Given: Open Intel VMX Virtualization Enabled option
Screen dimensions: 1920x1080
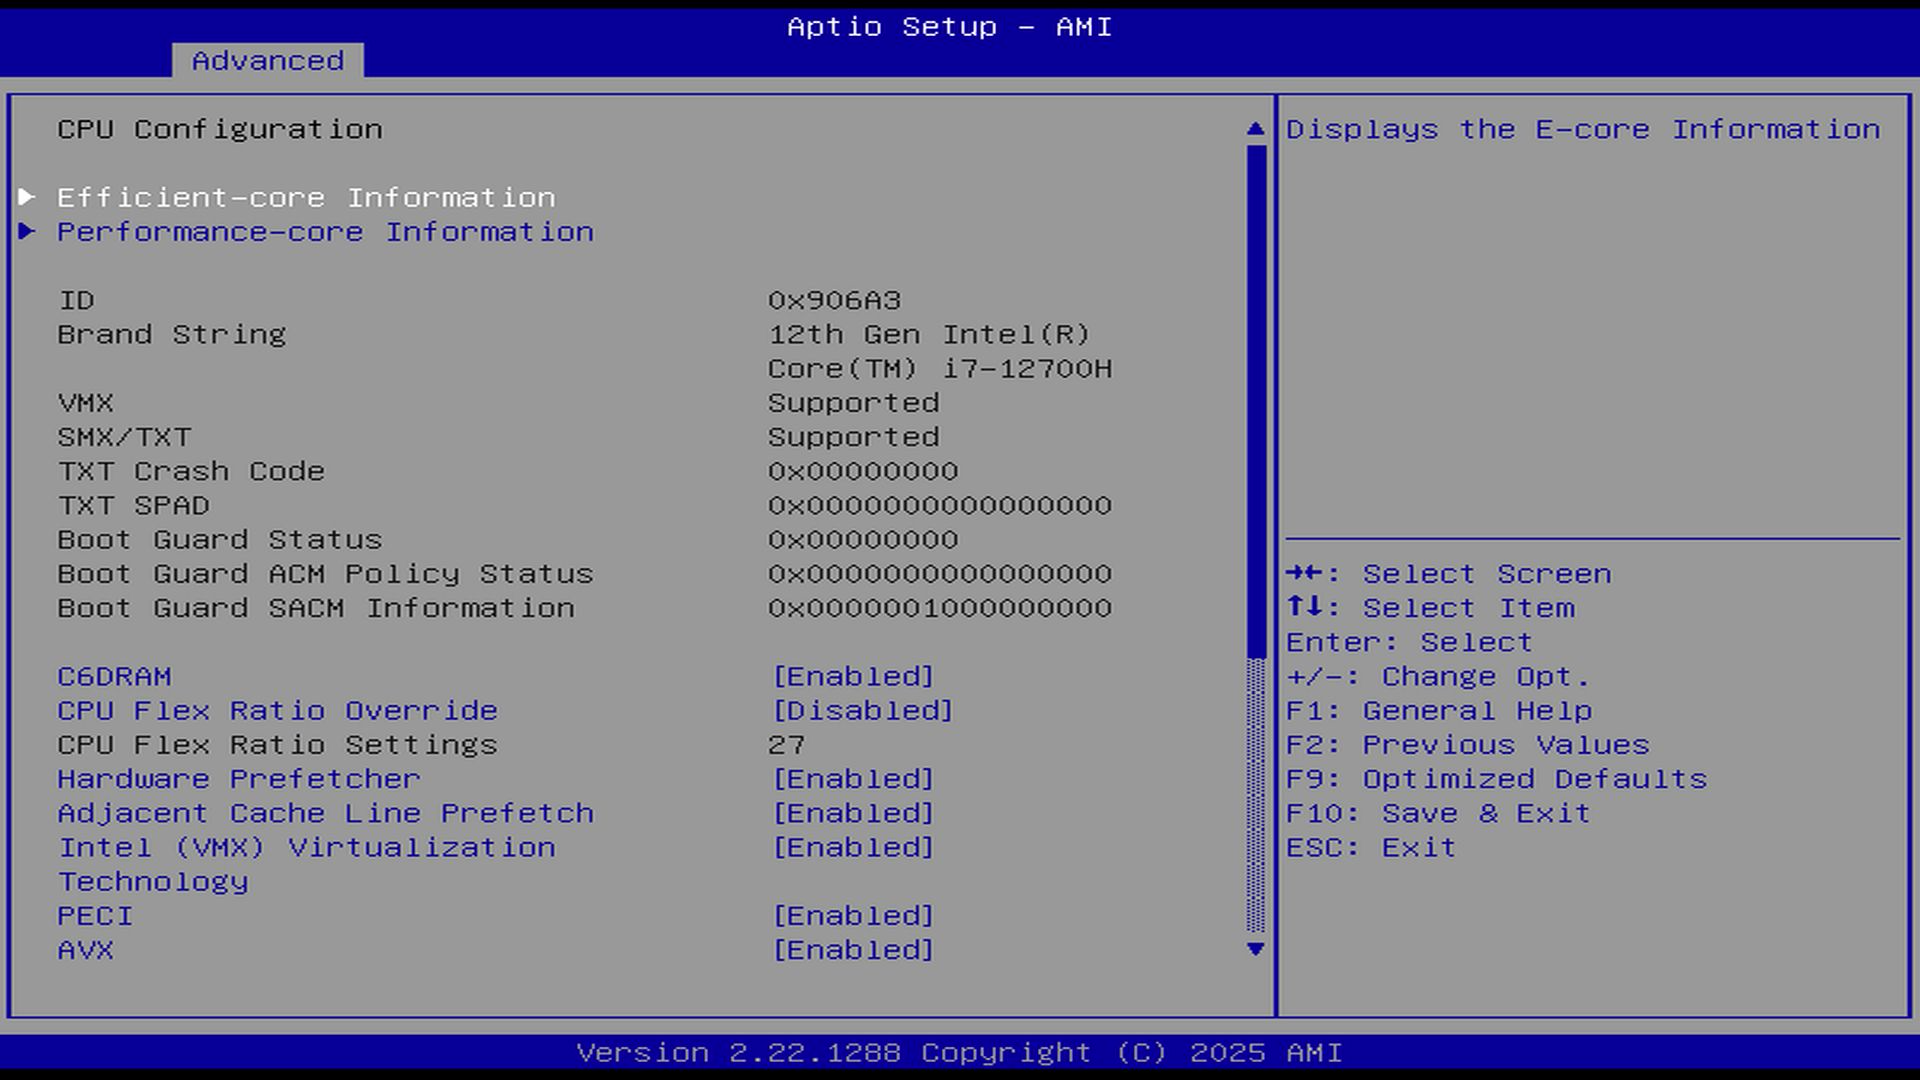Looking at the screenshot, I should [x=853, y=847].
